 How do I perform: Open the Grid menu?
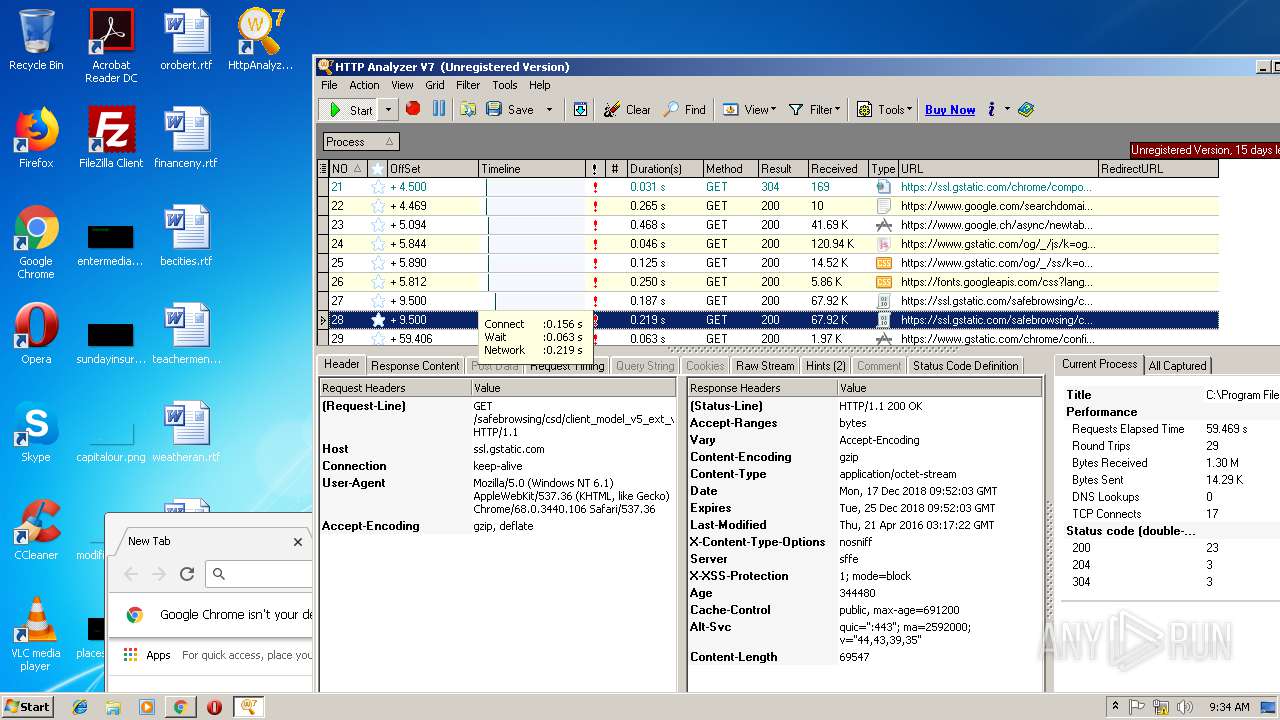click(435, 85)
